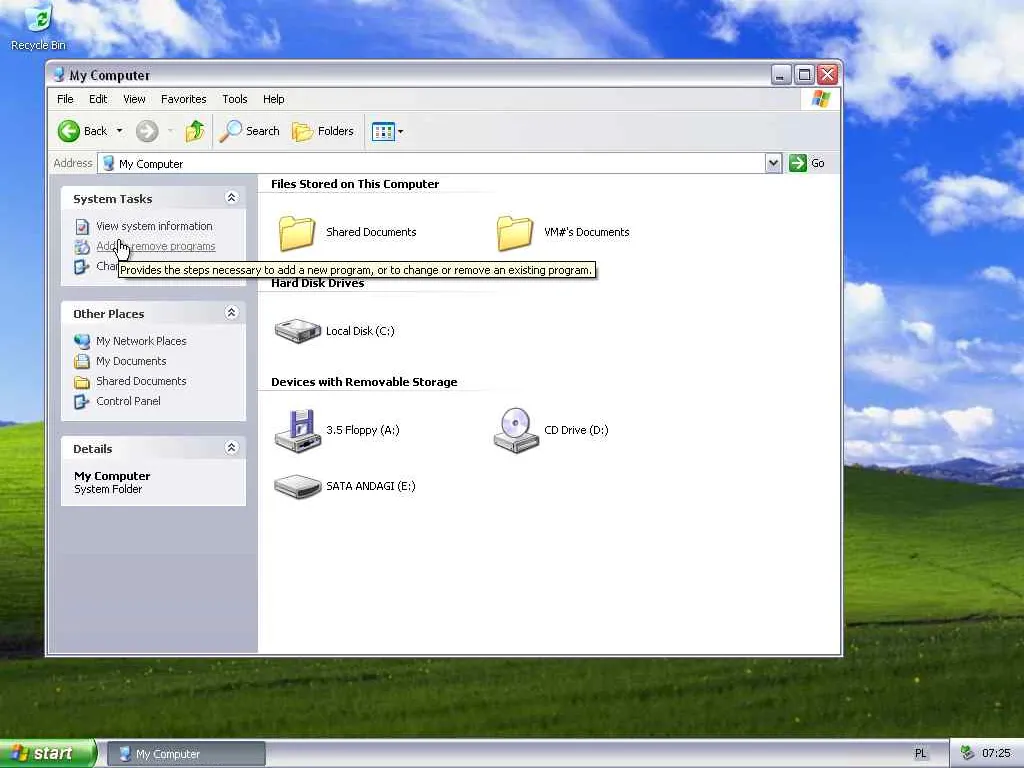The width and height of the screenshot is (1024, 768).
Task: Close the My Computer window
Action: click(x=827, y=74)
